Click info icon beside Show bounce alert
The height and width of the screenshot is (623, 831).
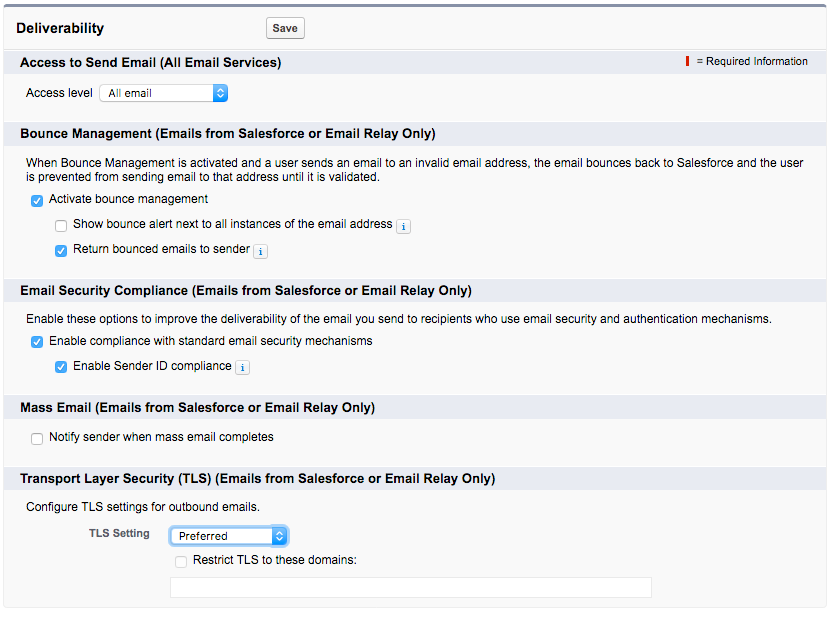[403, 226]
